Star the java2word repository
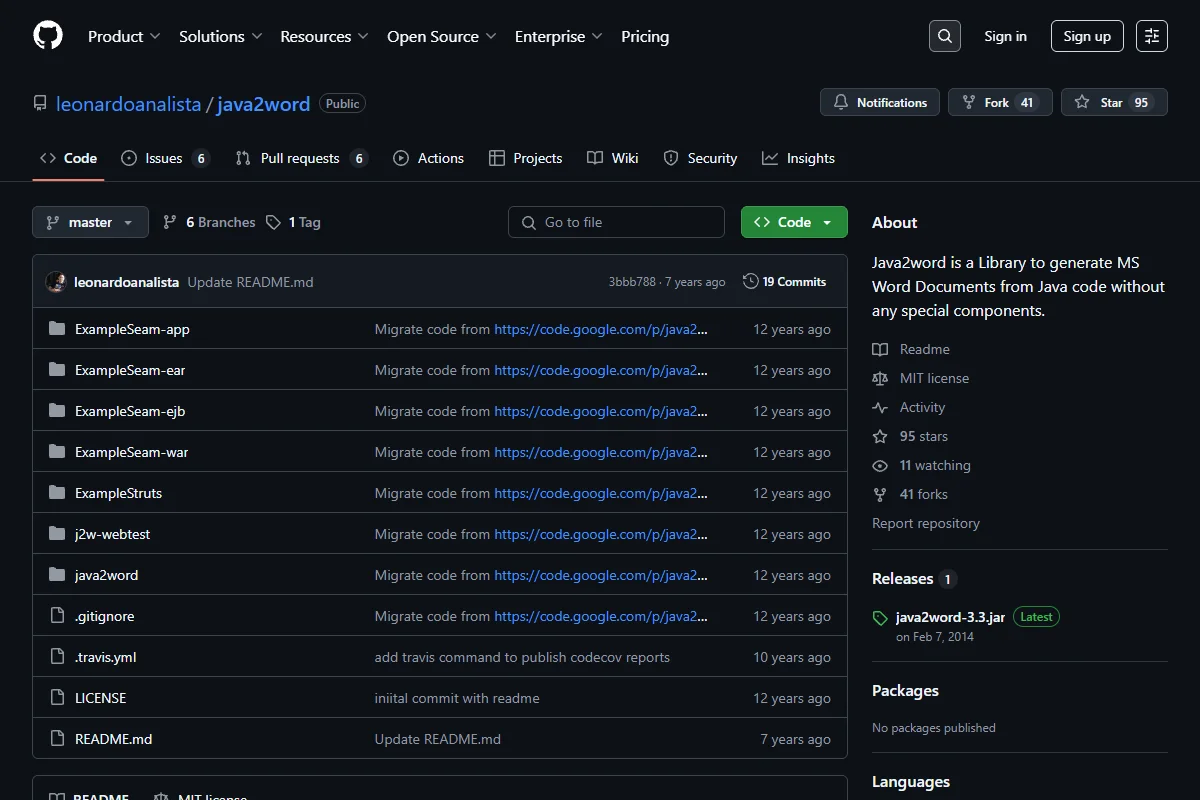1200x800 pixels. click(x=1114, y=102)
